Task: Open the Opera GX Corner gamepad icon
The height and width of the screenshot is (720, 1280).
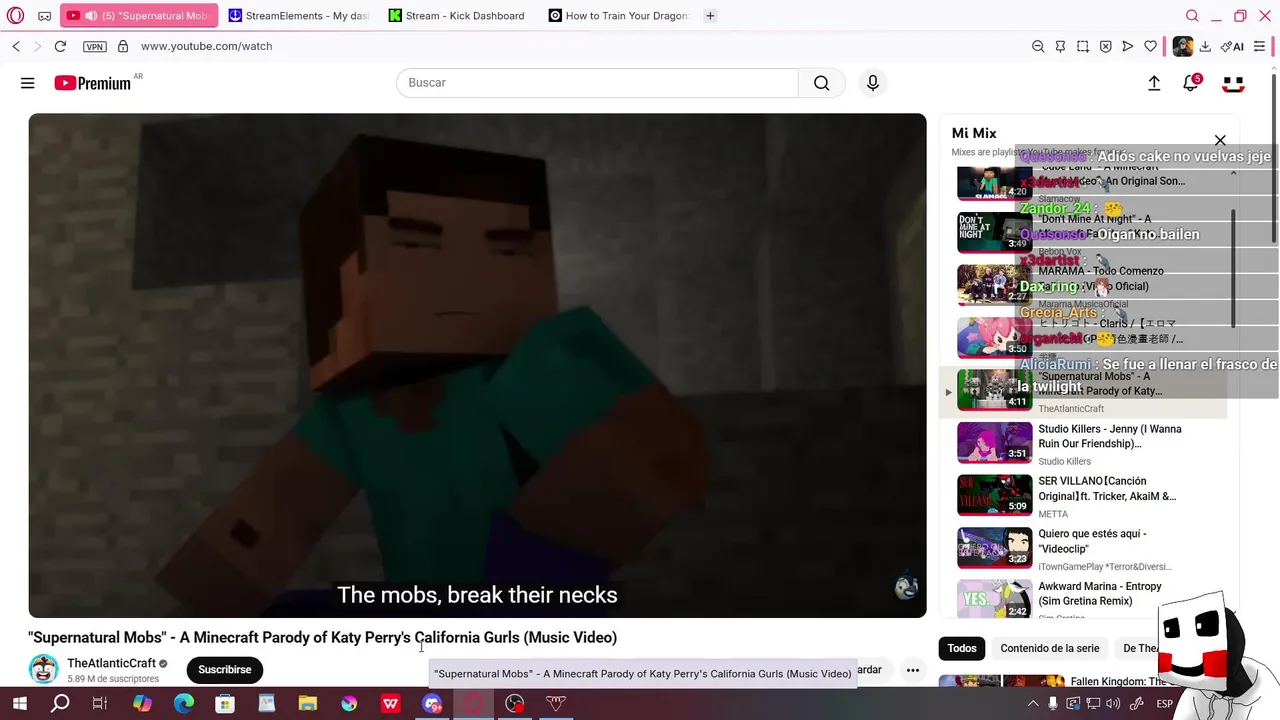Action: point(44,16)
